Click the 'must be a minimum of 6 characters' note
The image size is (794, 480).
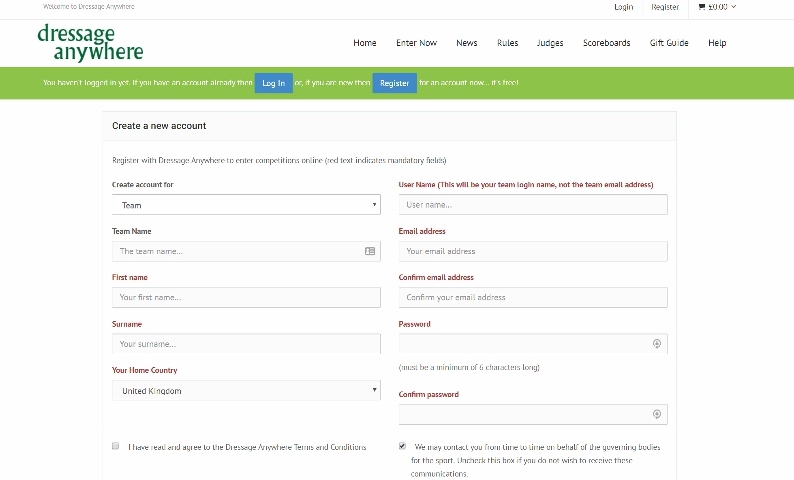[469, 367]
